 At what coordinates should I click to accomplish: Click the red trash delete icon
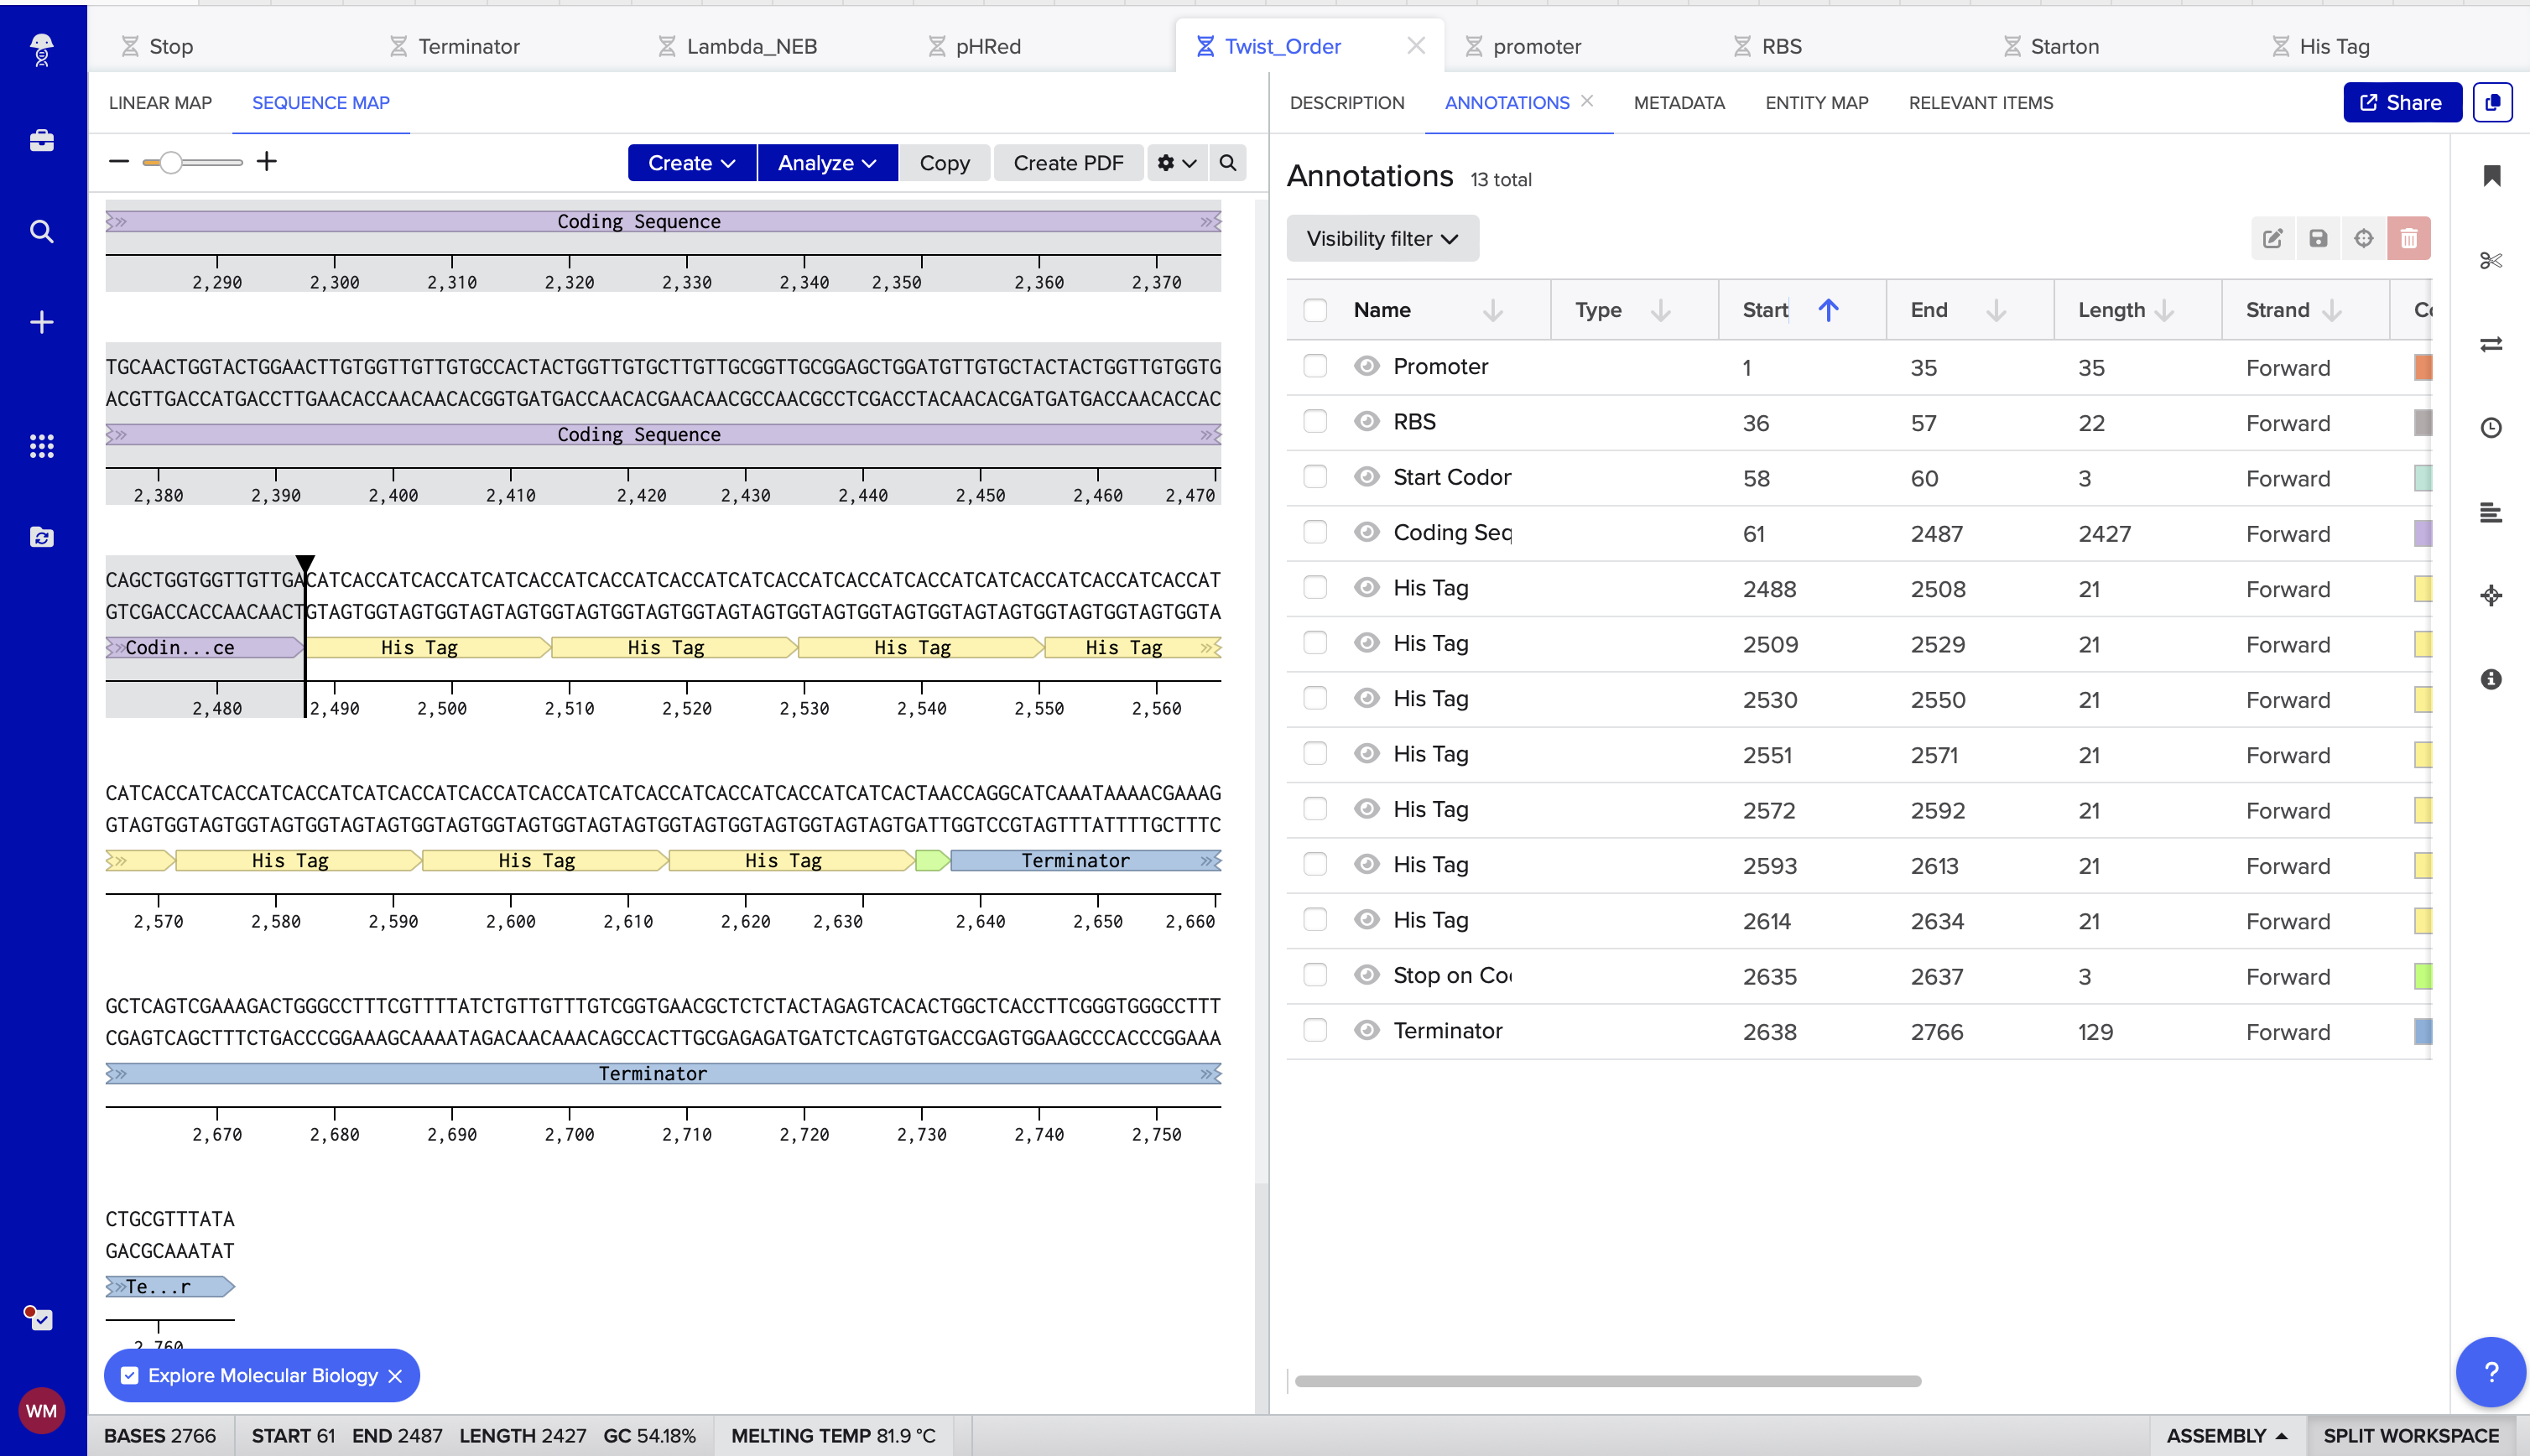(x=2408, y=239)
